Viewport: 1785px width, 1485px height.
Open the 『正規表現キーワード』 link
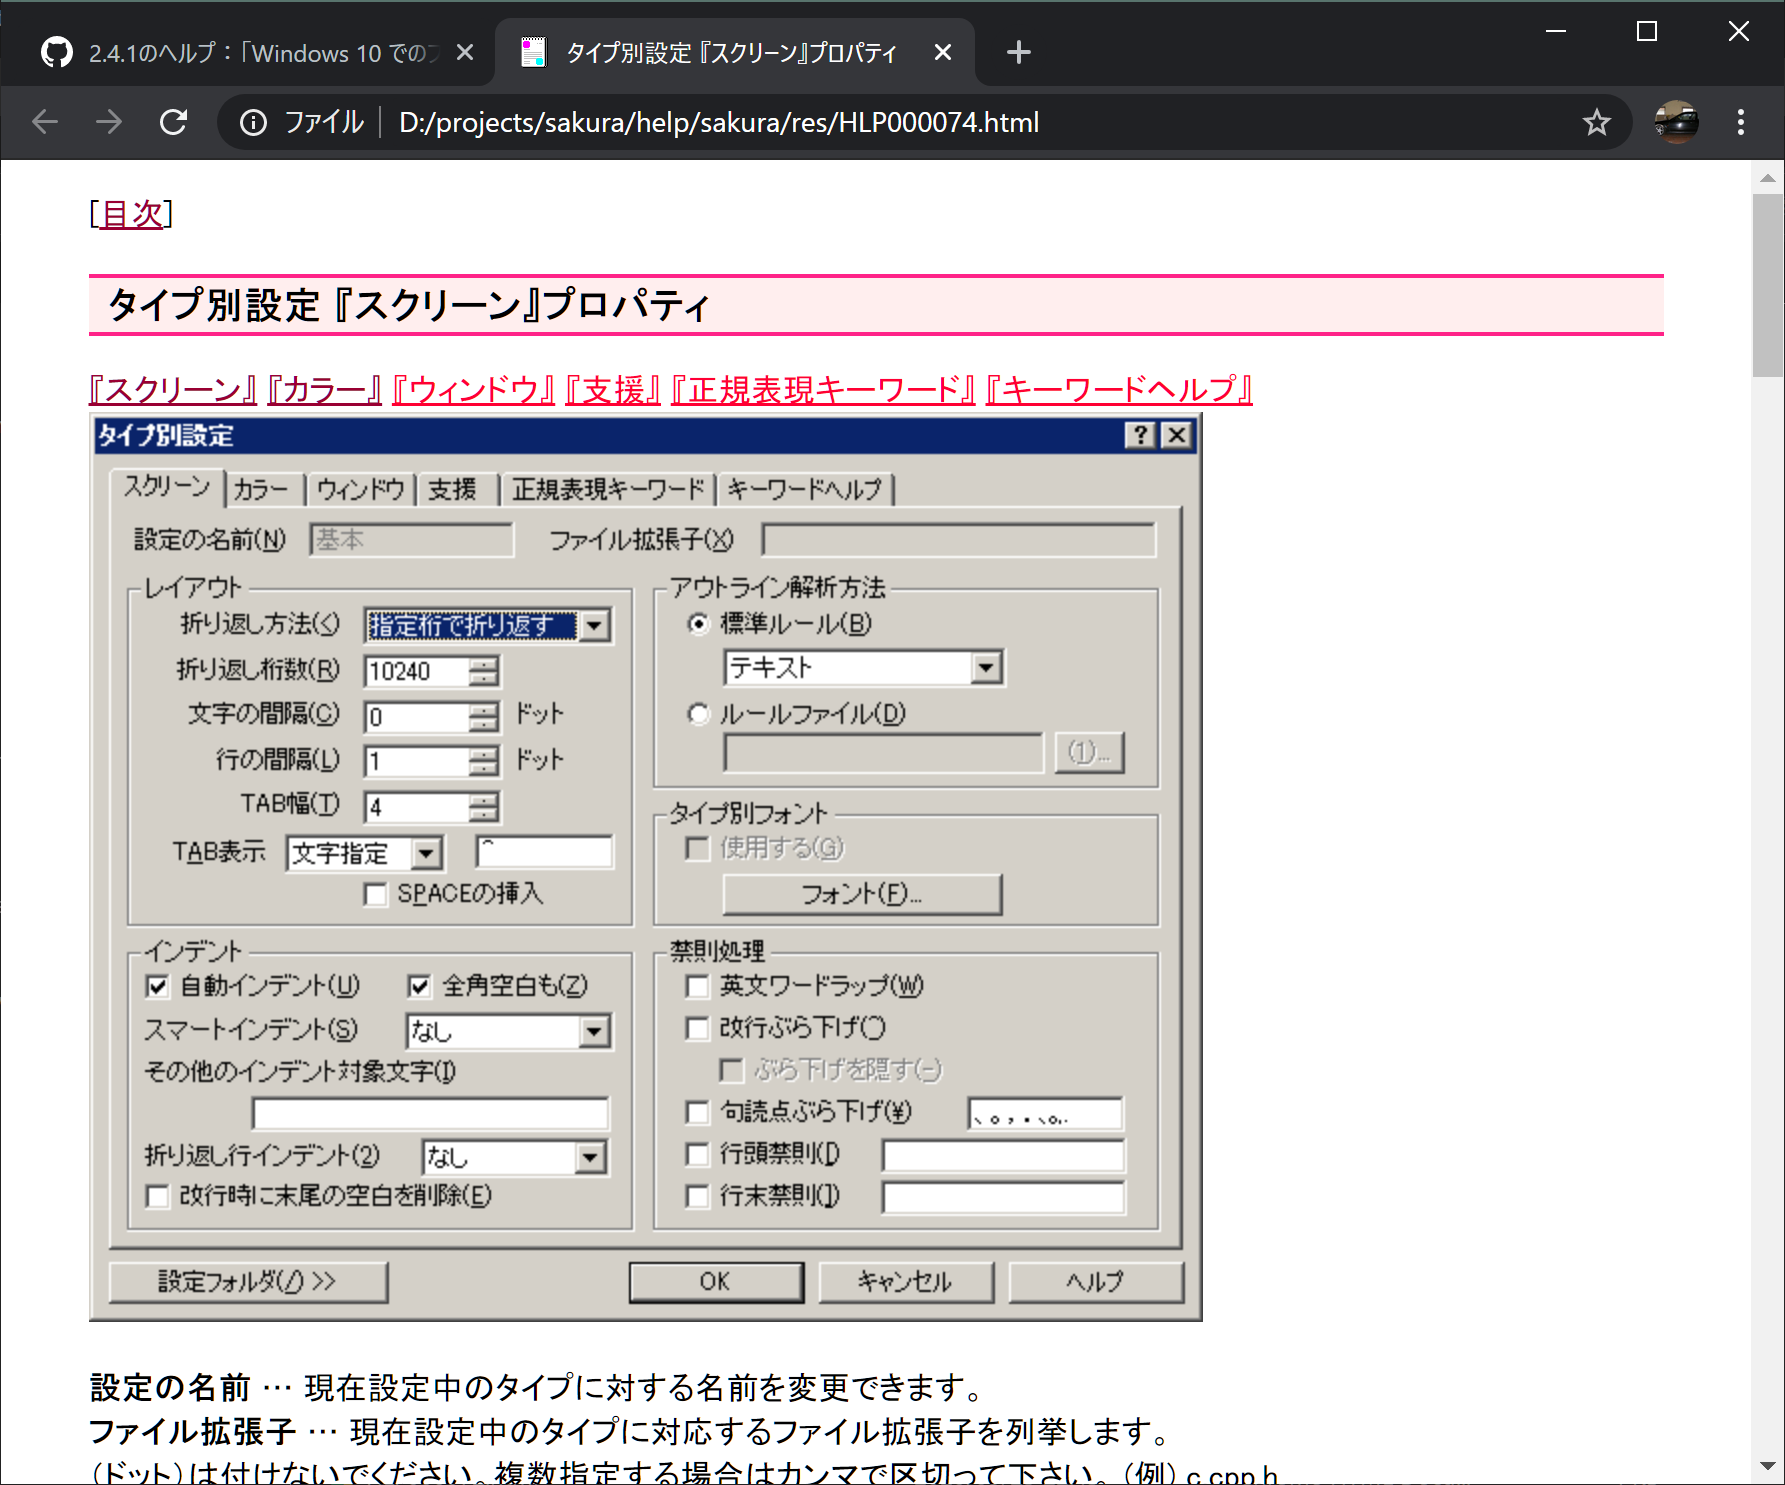point(822,389)
